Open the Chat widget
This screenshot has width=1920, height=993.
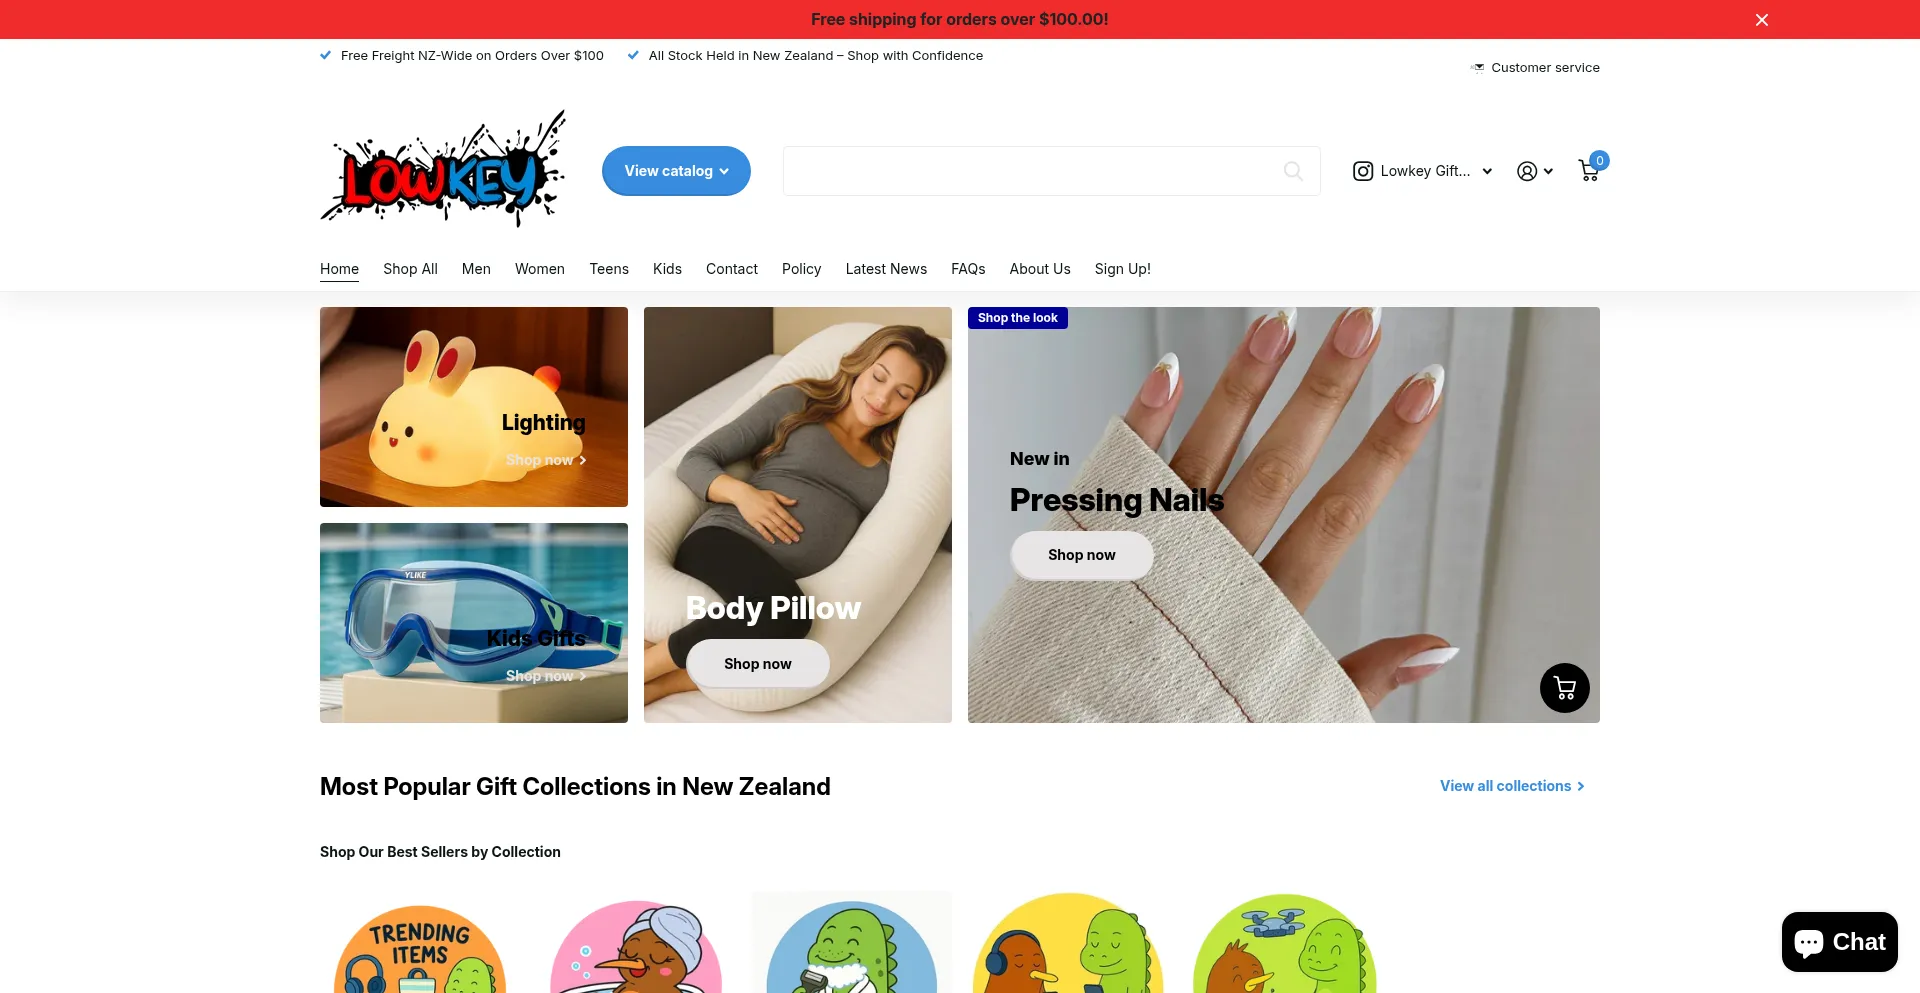coord(1839,942)
